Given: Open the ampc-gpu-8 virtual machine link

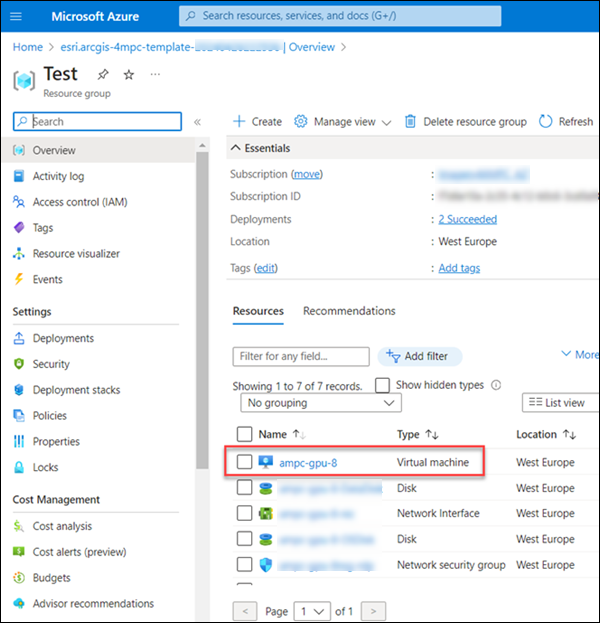Looking at the screenshot, I should click(308, 463).
